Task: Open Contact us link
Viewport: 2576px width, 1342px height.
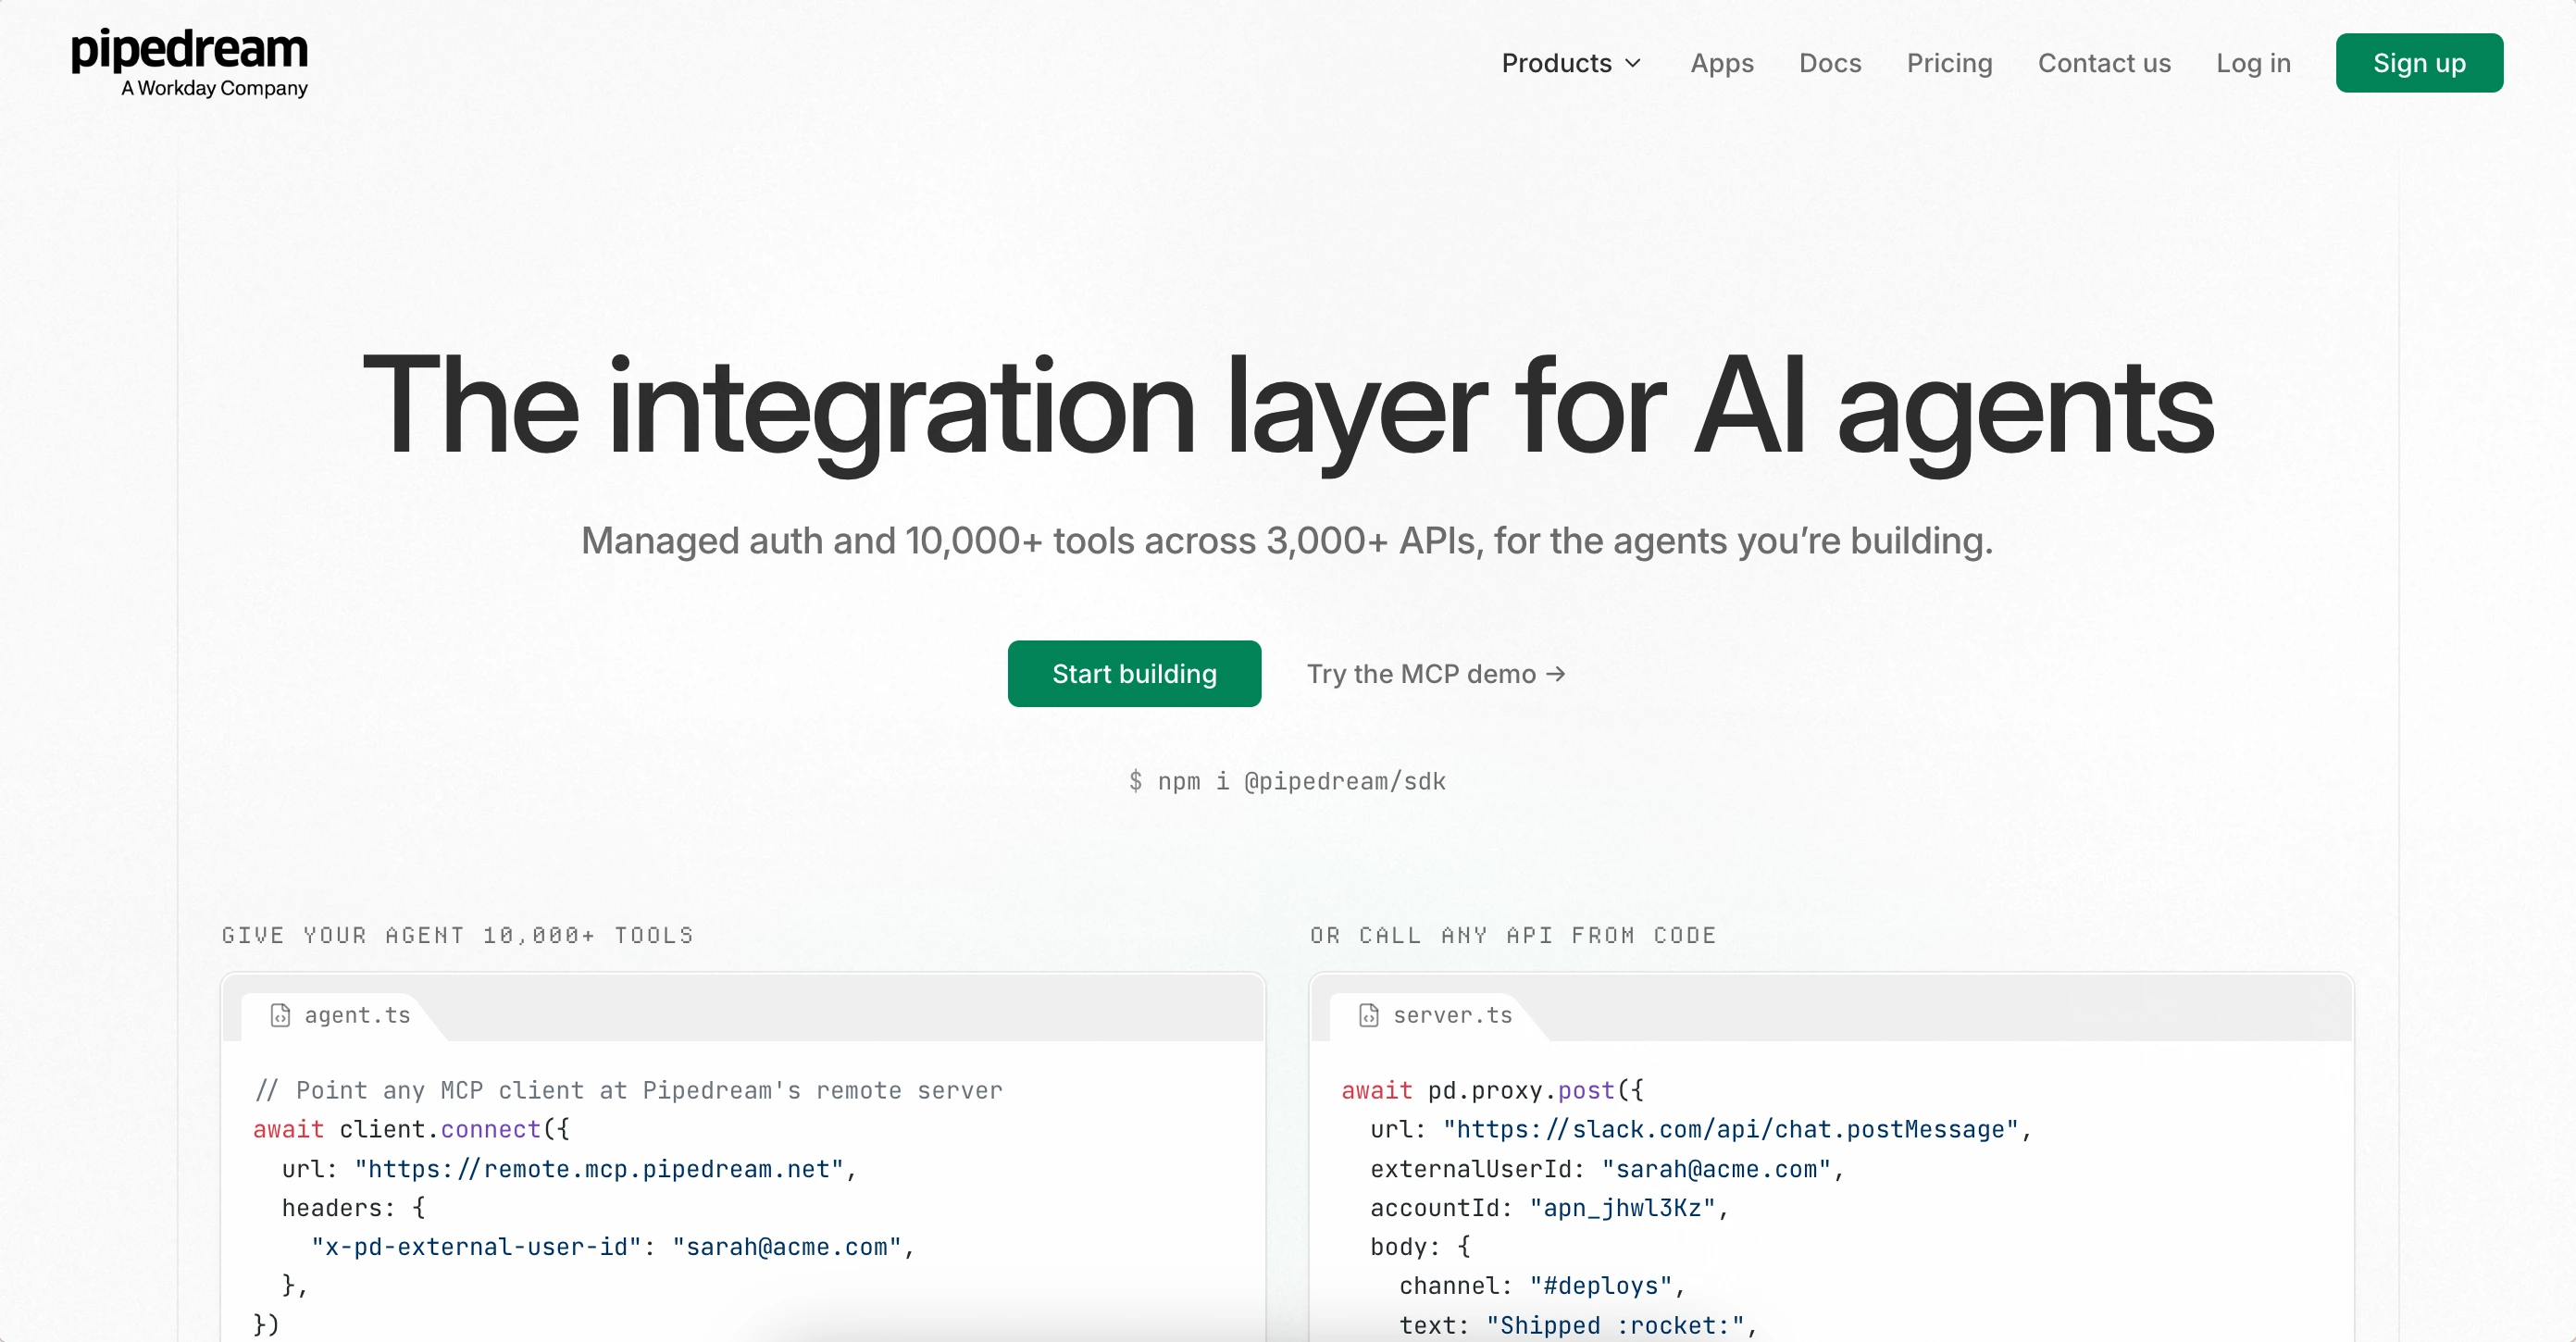Action: pyautogui.click(x=2104, y=63)
